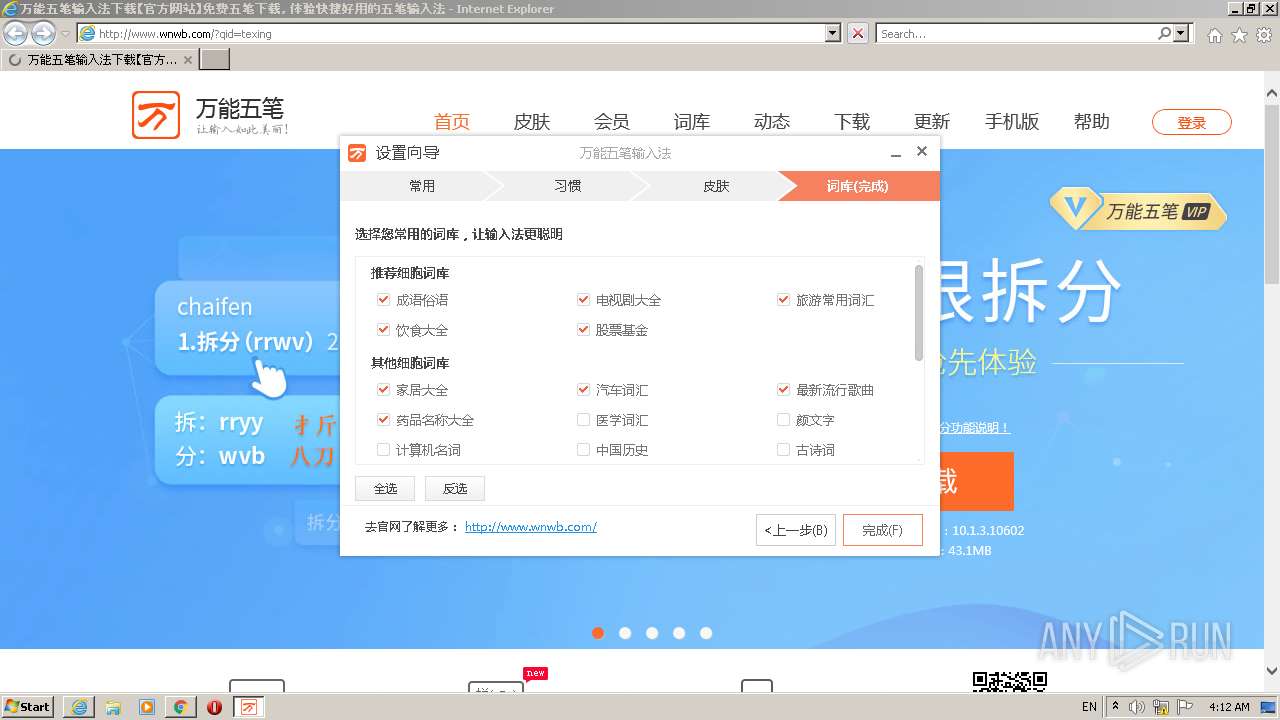Close the 设置向导 dialog
The width and height of the screenshot is (1280, 720).
(x=922, y=151)
